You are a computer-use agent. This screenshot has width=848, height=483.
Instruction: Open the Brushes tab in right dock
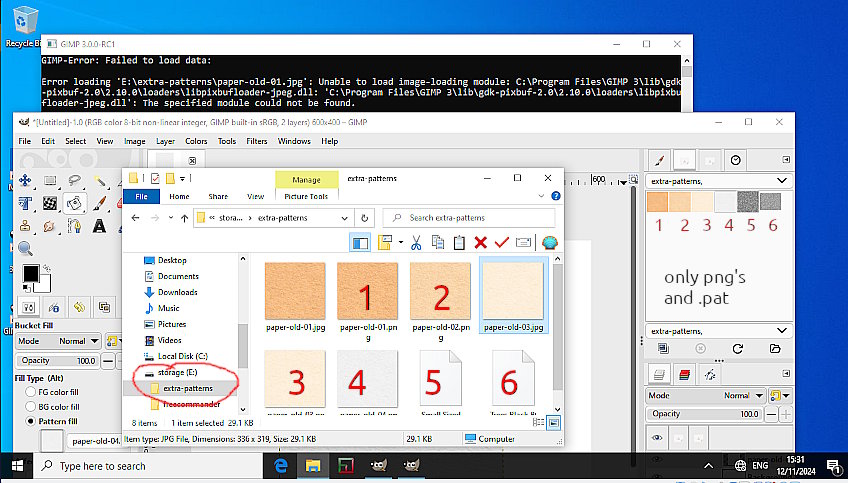(660, 160)
